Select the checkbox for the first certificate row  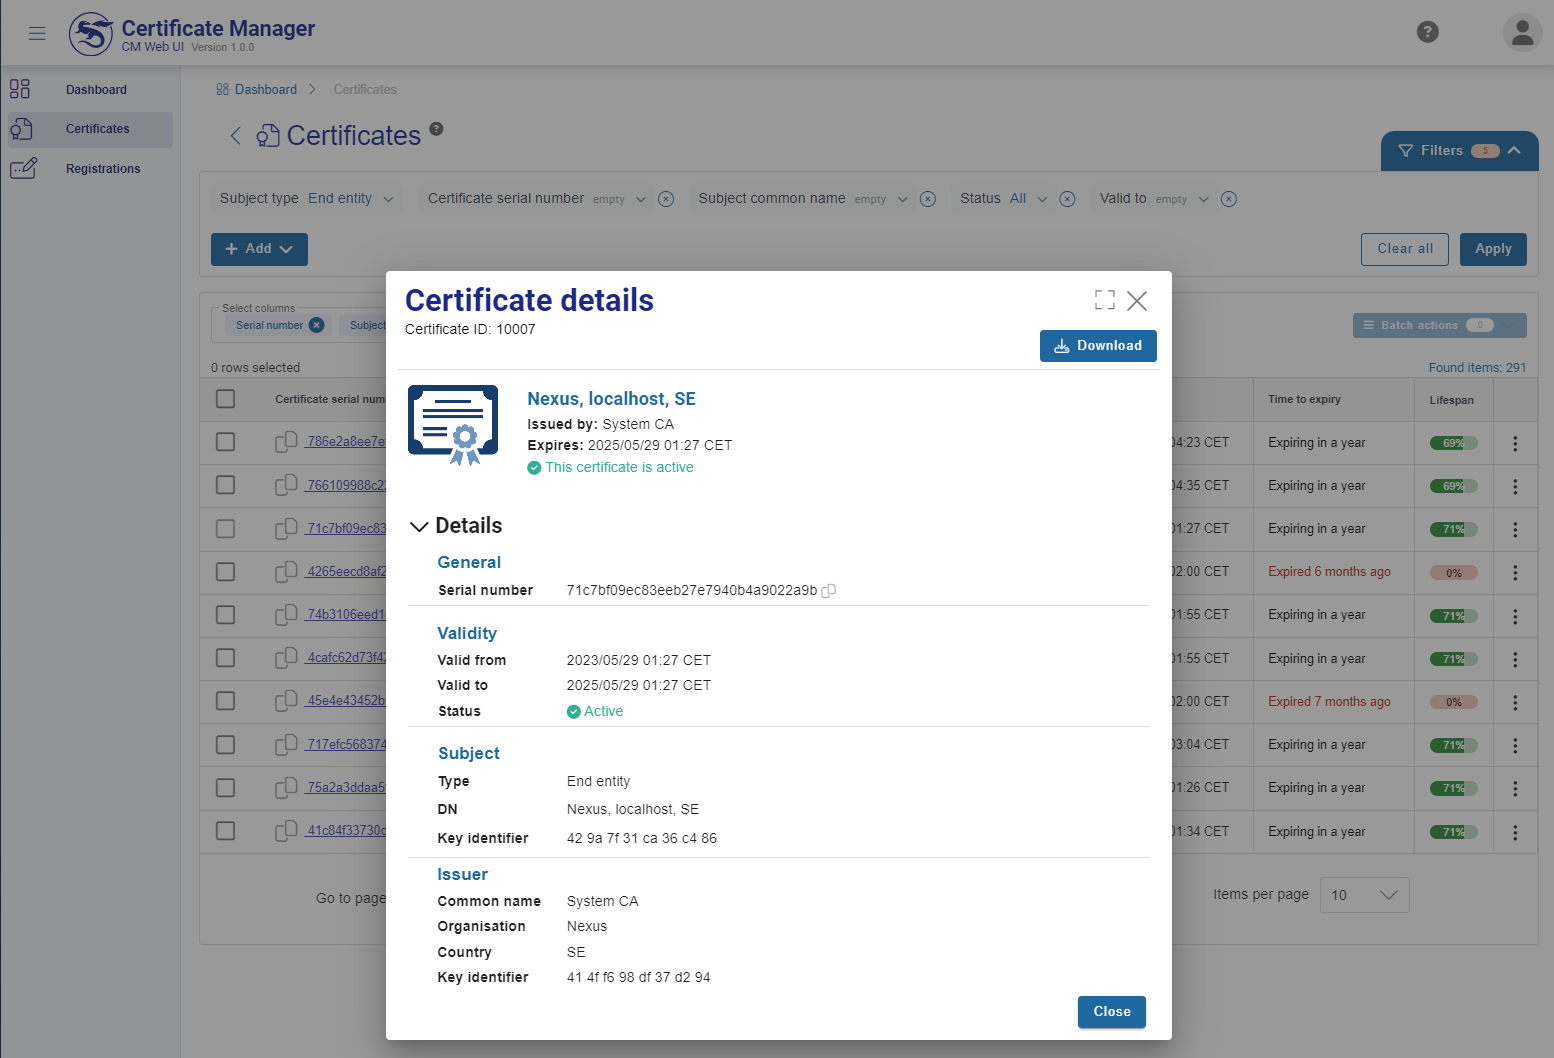[x=225, y=442]
